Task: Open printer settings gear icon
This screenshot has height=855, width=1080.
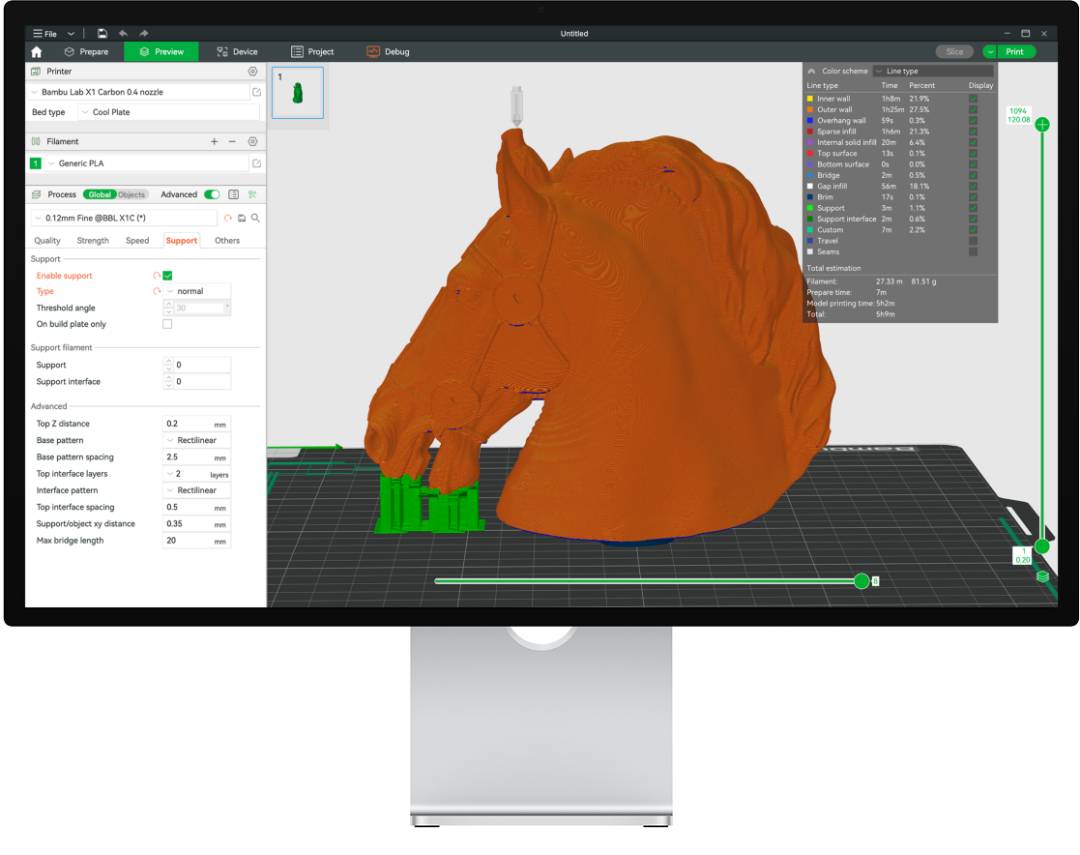Action: (x=253, y=72)
